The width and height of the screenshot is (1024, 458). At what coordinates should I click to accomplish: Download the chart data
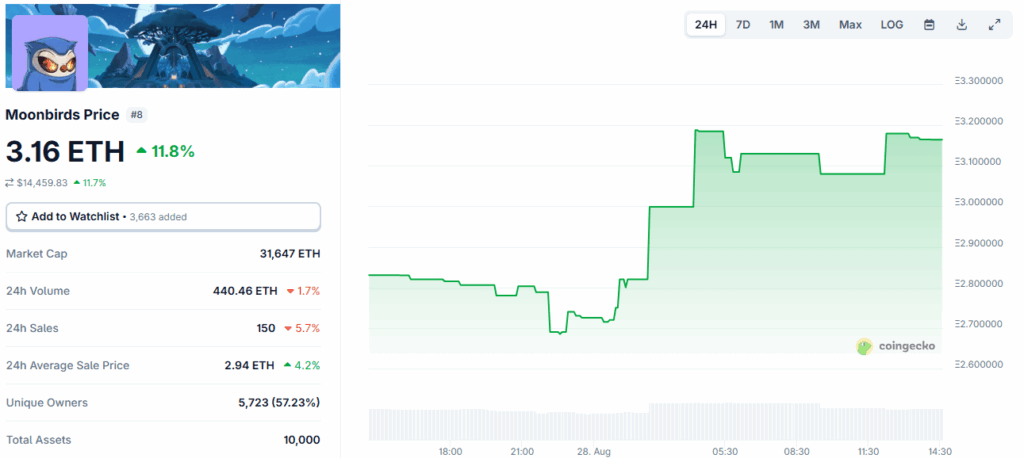point(962,25)
